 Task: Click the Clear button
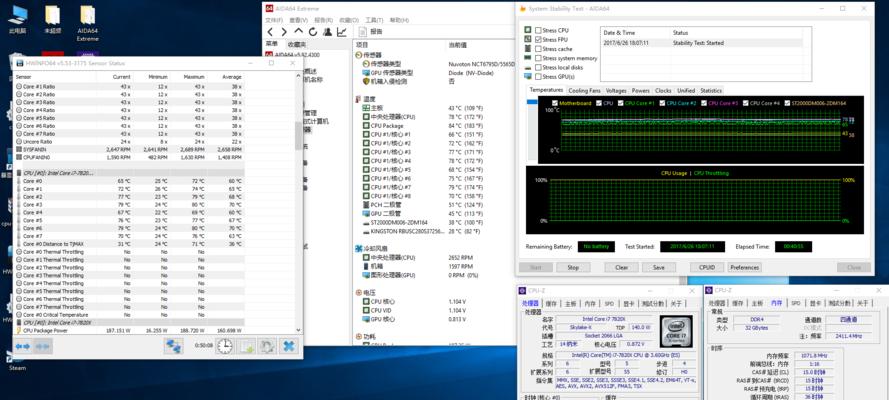tap(621, 267)
